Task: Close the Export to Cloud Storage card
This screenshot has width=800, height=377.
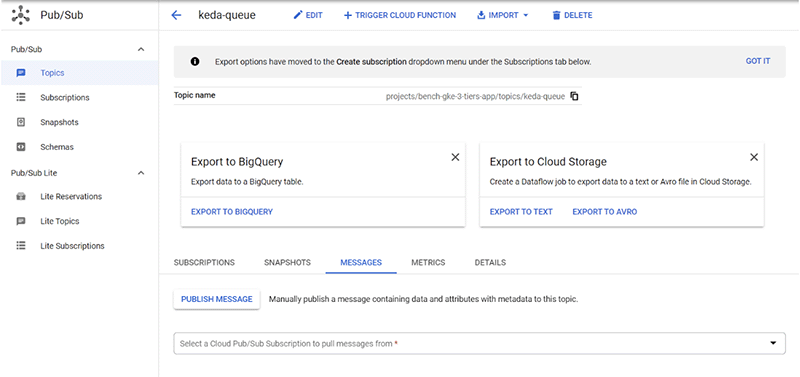Action: (x=754, y=157)
